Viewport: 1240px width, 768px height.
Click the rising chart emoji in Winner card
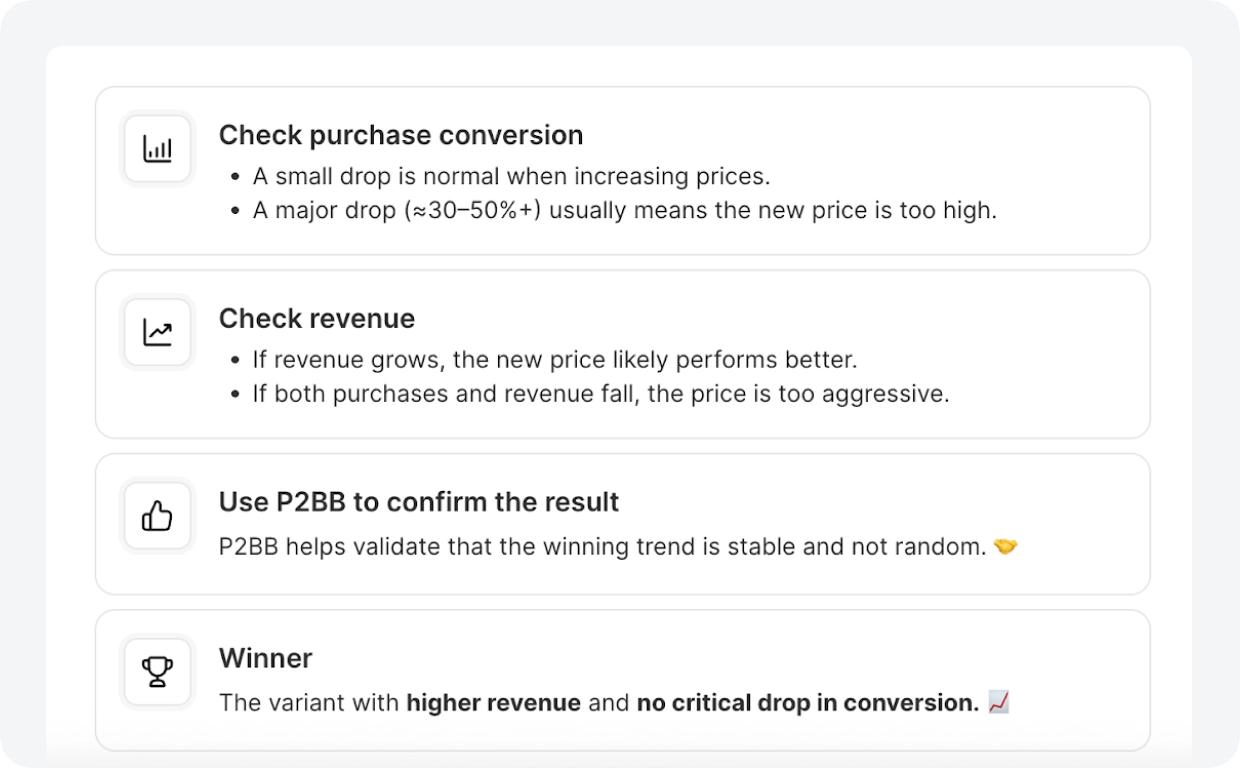tap(998, 703)
